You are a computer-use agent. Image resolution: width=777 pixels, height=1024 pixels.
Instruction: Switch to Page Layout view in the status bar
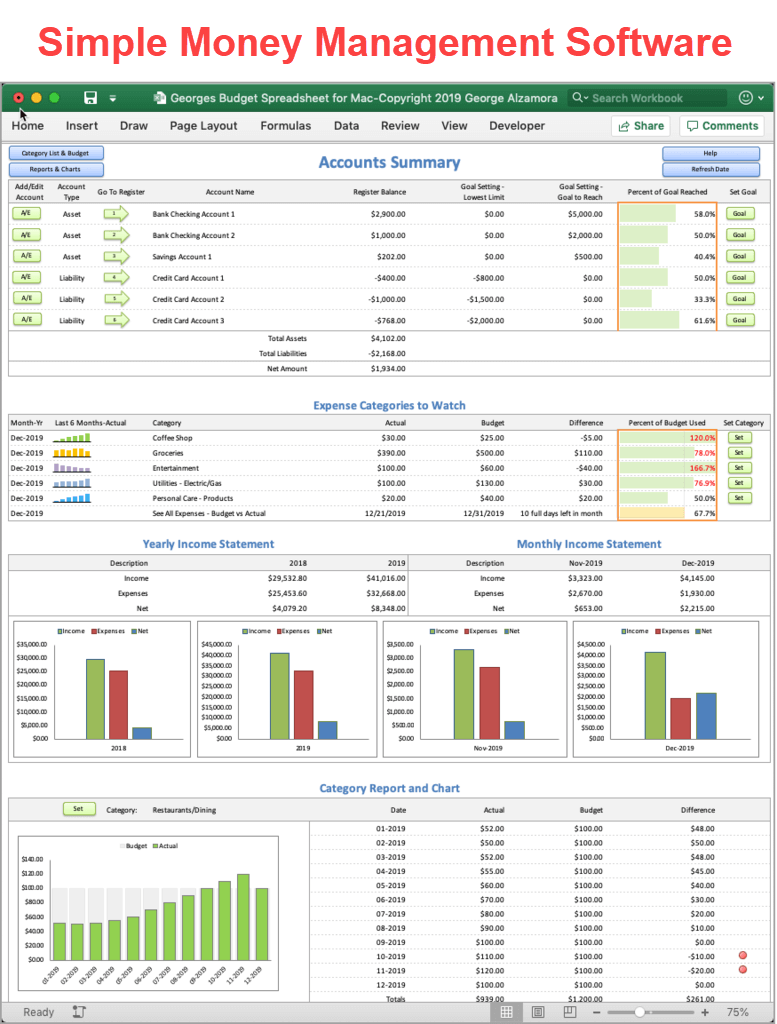point(538,1012)
